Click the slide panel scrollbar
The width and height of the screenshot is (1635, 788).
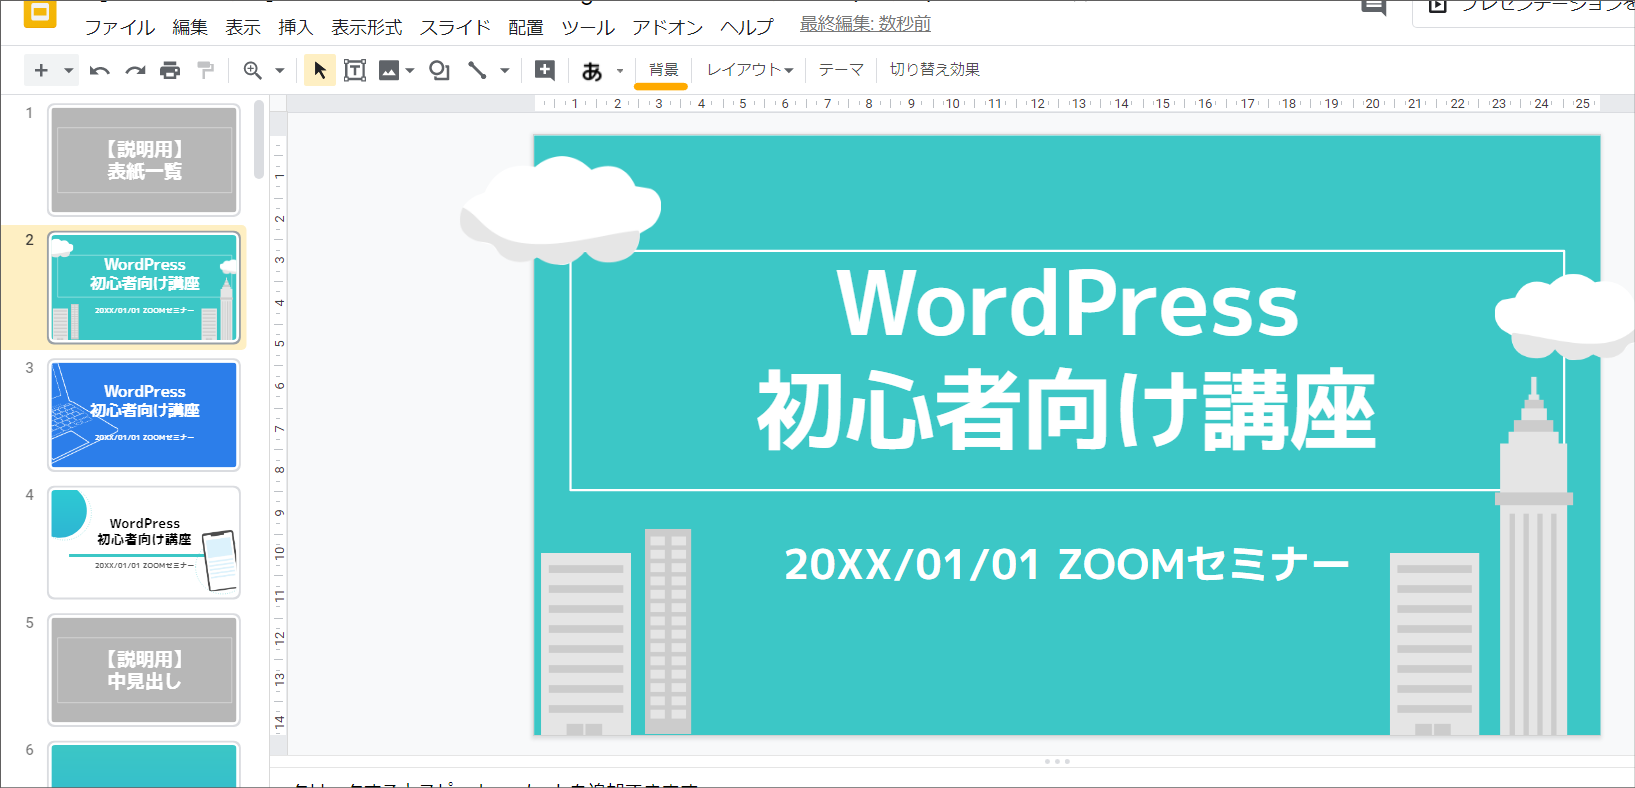click(259, 140)
